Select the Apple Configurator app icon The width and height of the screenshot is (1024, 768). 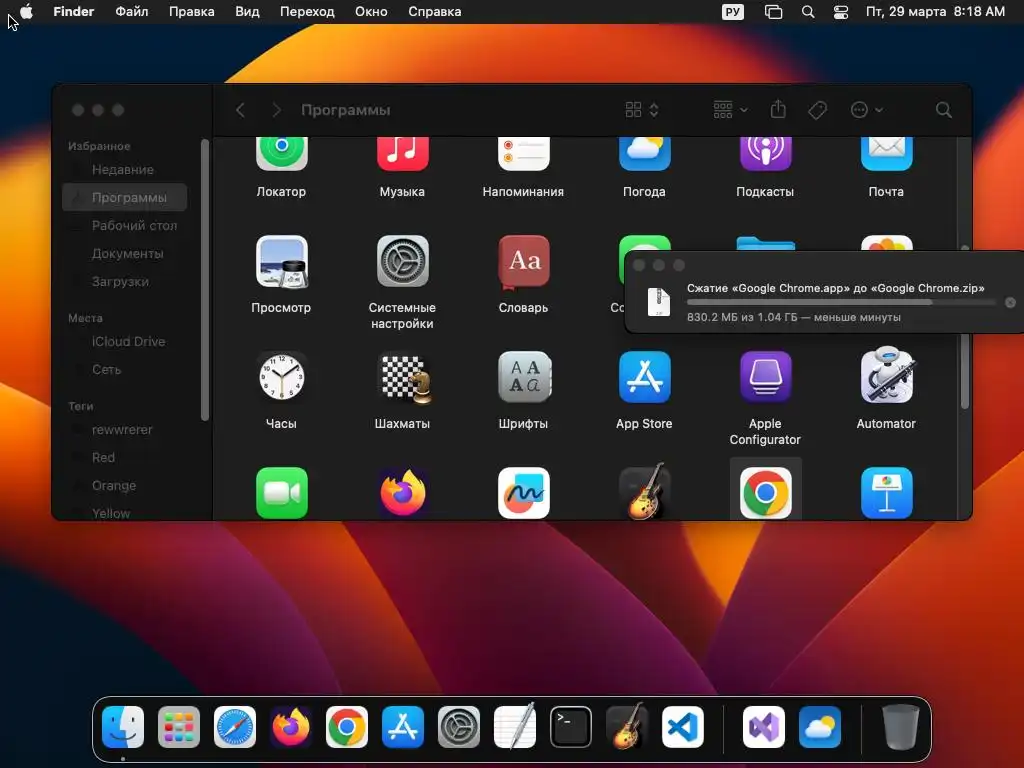click(x=765, y=377)
